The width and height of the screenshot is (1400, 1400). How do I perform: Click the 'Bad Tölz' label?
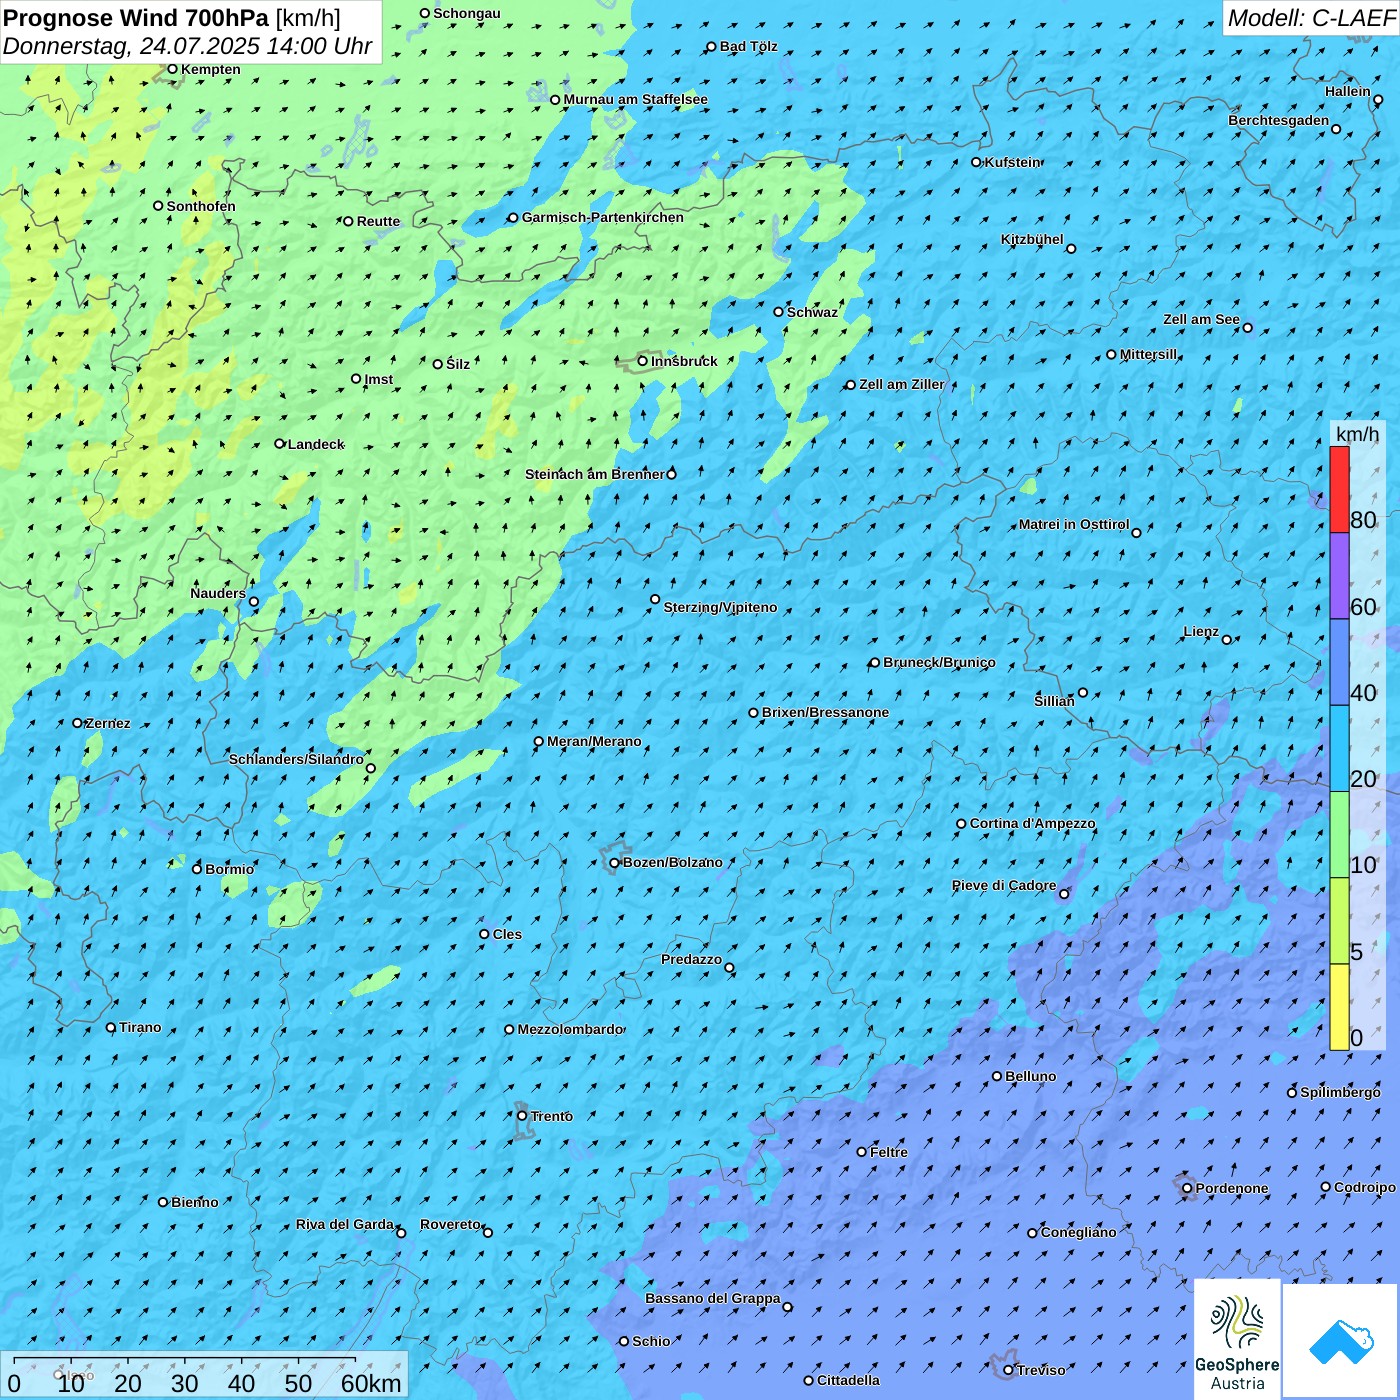(x=749, y=46)
